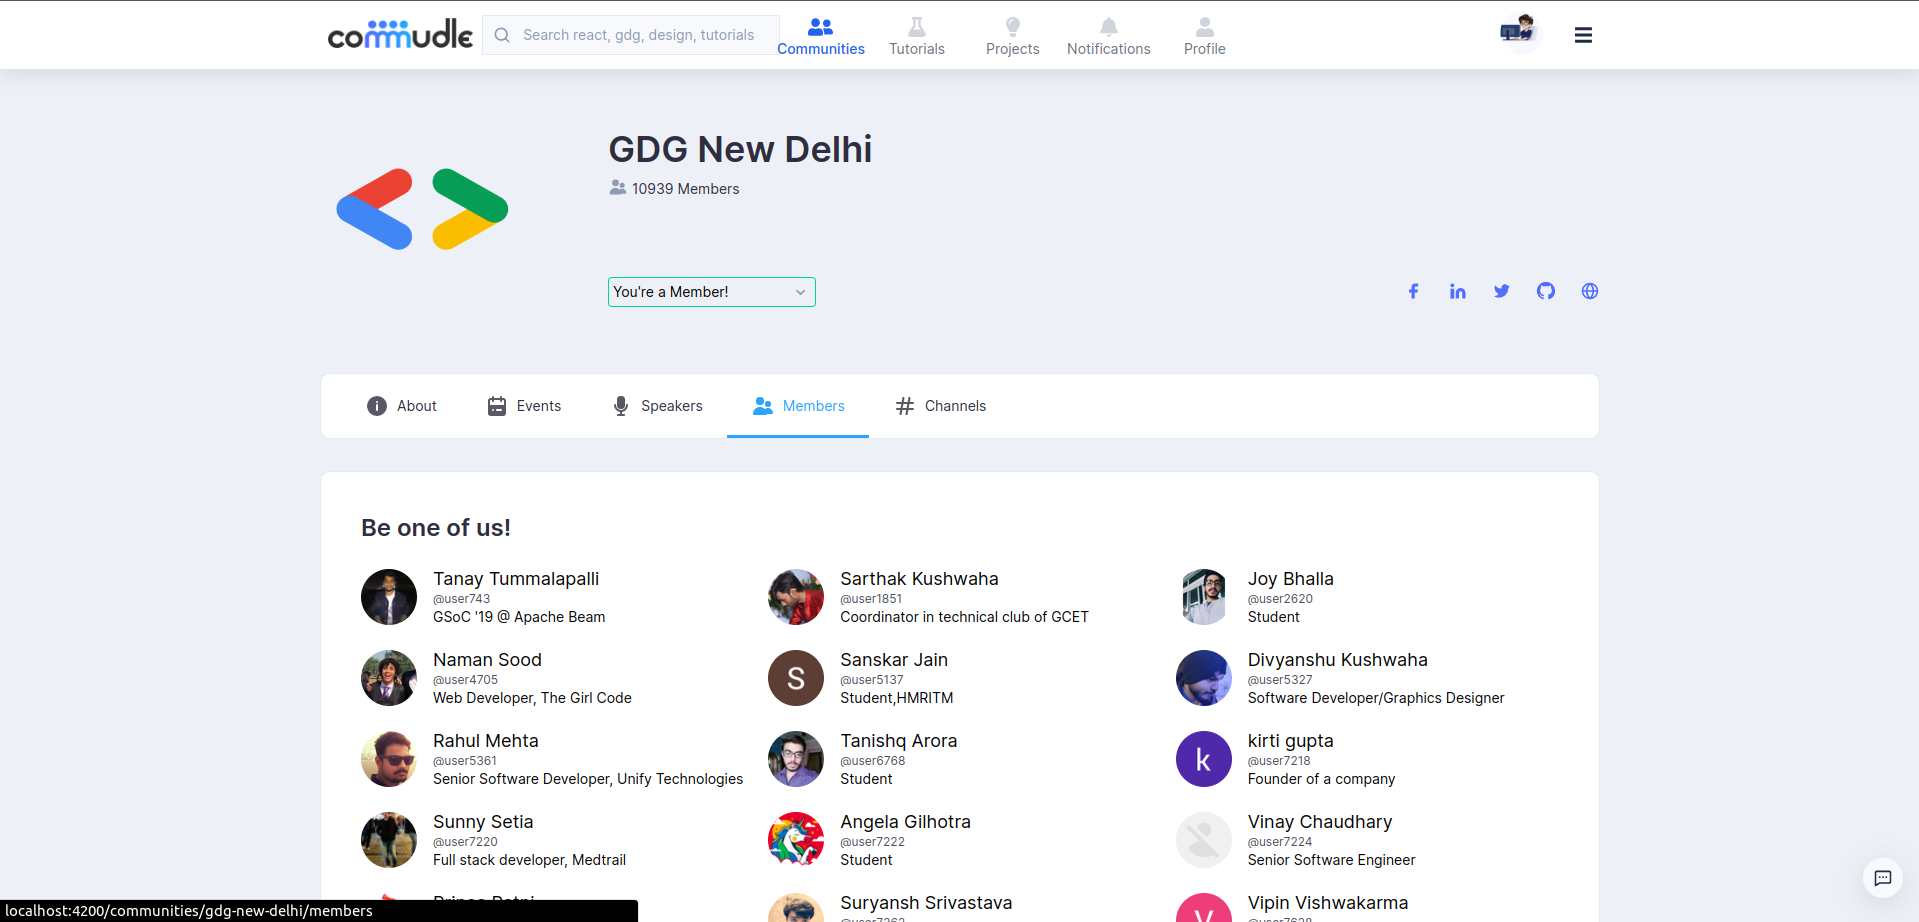
Task: Open Sanskar Jain's letter S avatar
Action: click(796, 678)
